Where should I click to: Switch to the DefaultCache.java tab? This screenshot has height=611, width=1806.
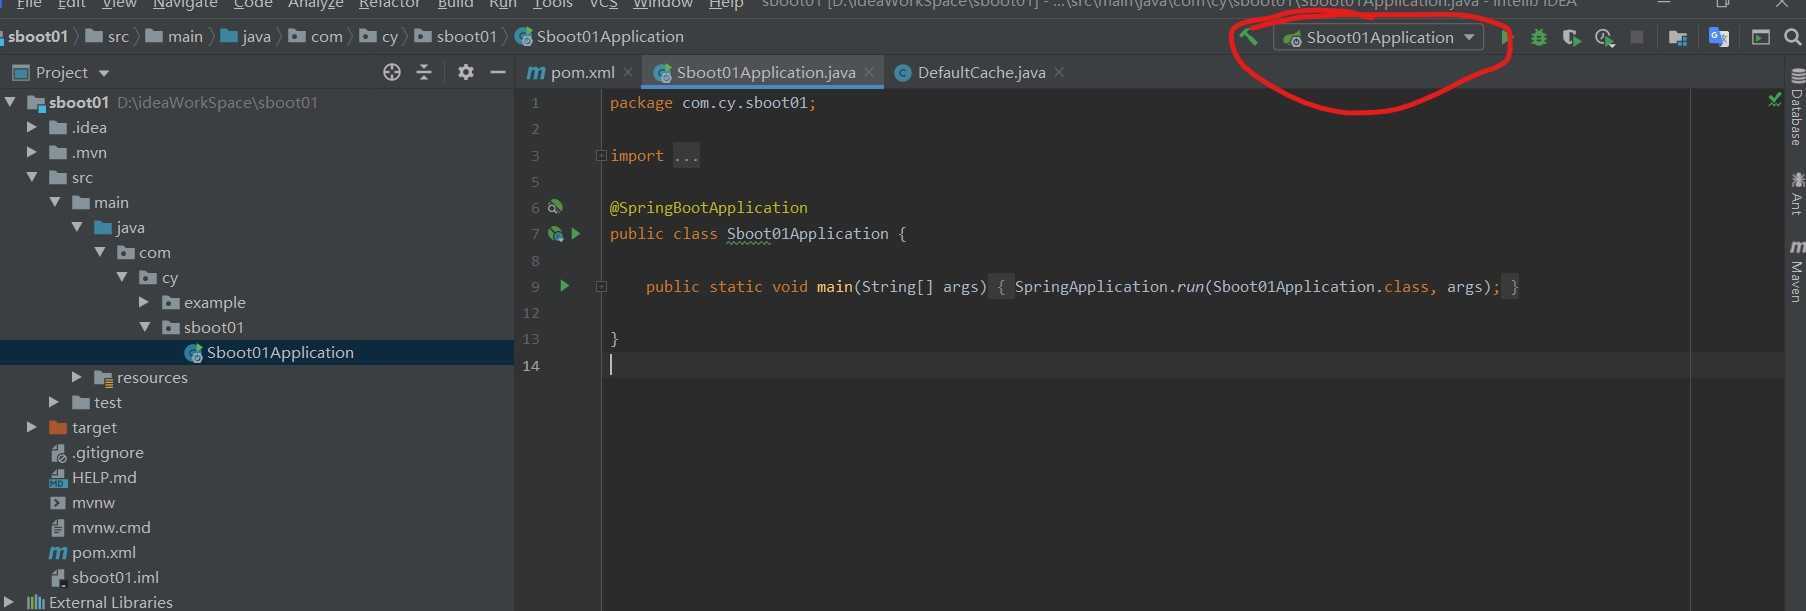980,72
